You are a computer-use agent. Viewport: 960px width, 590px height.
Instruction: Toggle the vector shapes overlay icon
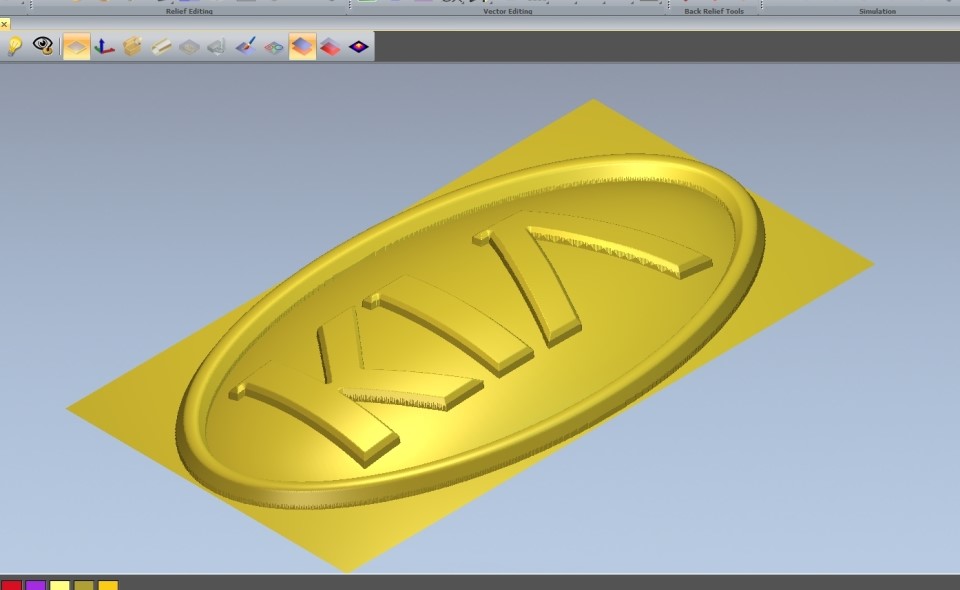pyautogui.click(x=274, y=47)
